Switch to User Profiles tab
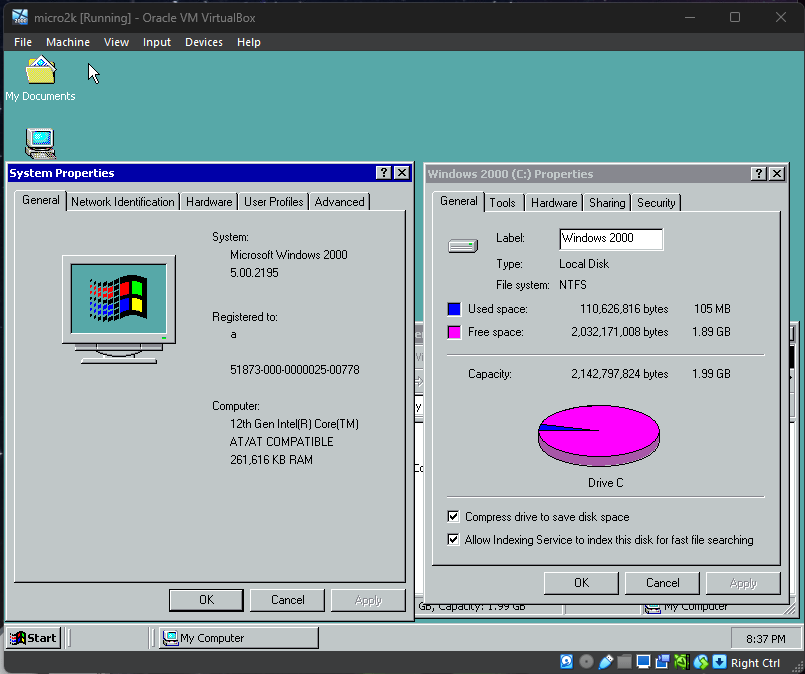 coord(274,202)
